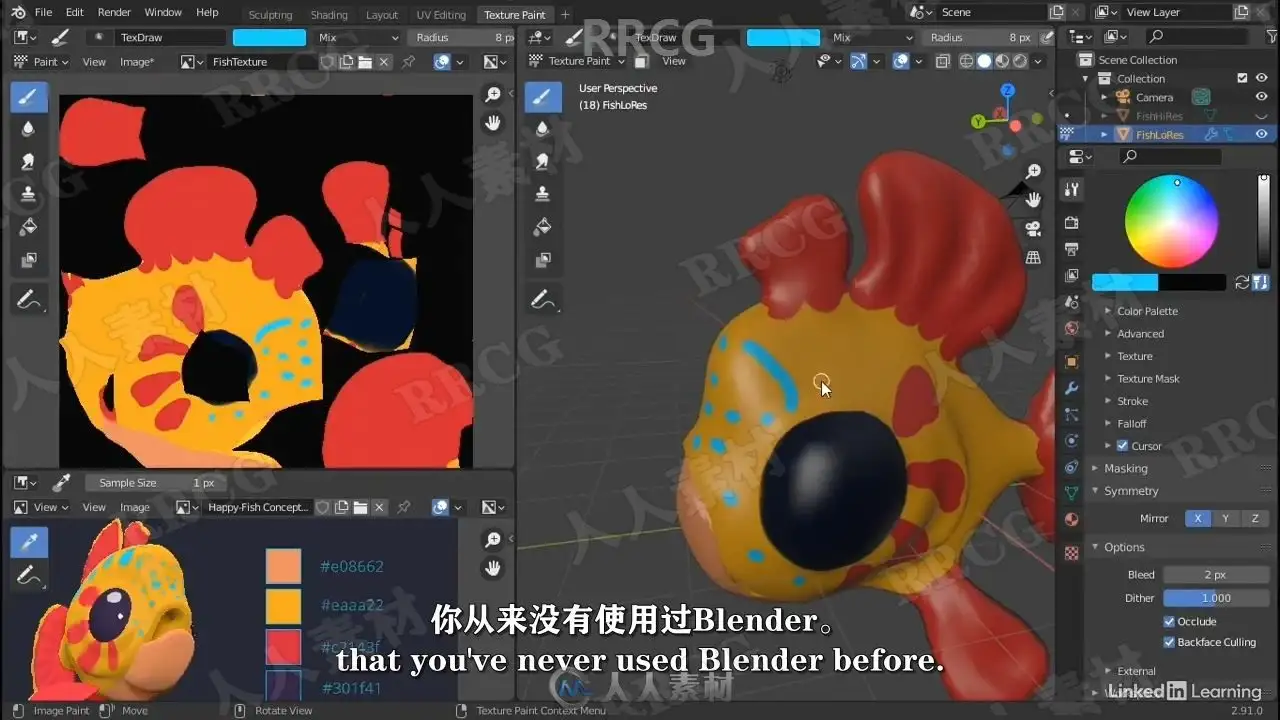Toggle visibility of FishLoRes object
The height and width of the screenshot is (720, 1280).
tap(1261, 134)
